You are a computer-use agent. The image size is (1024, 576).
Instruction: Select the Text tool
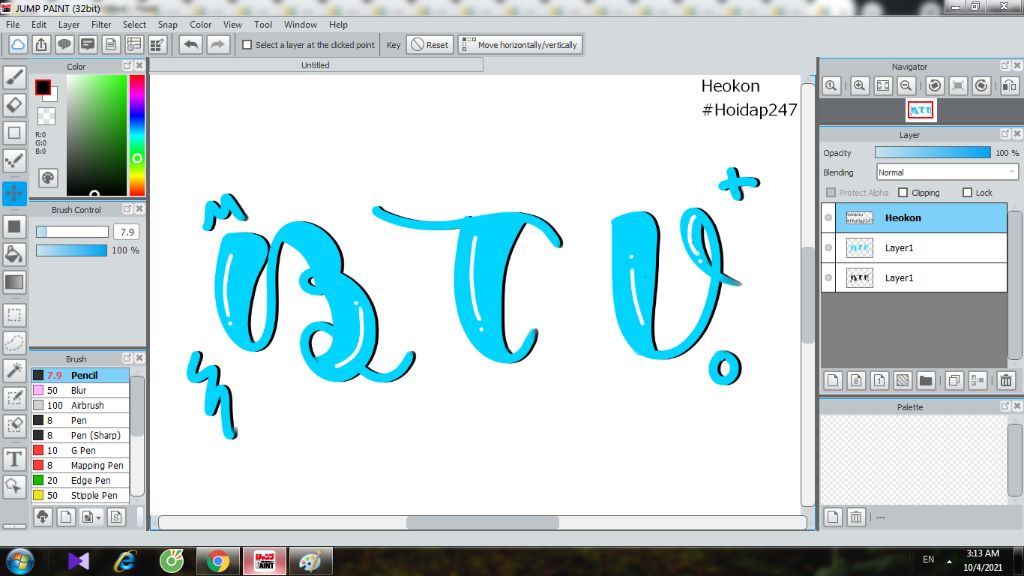(x=14, y=458)
